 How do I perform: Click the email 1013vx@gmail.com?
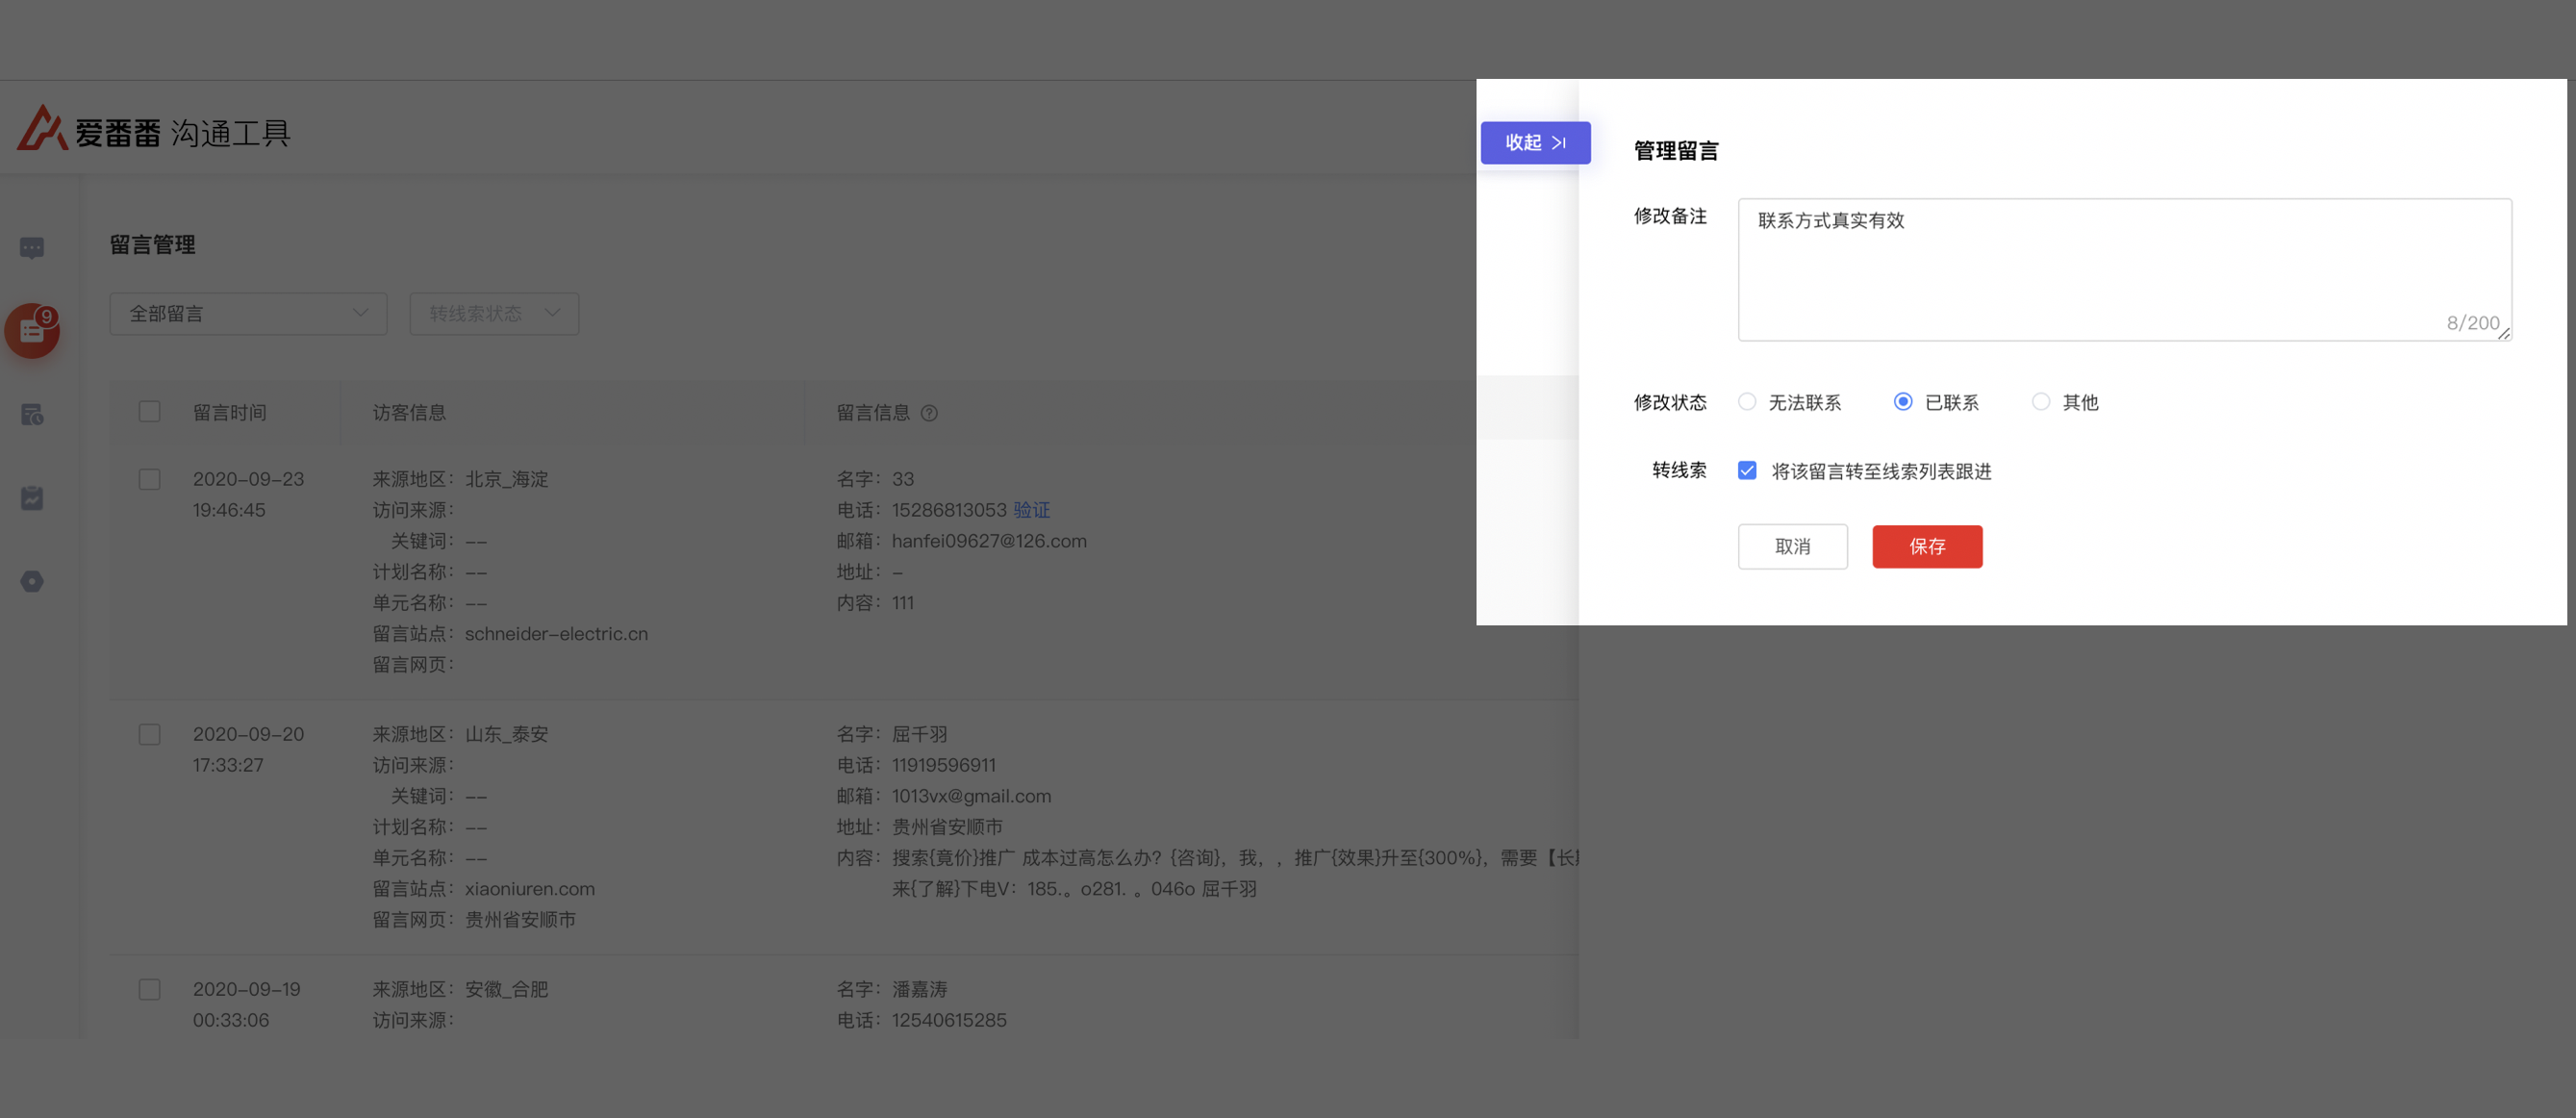971,796
